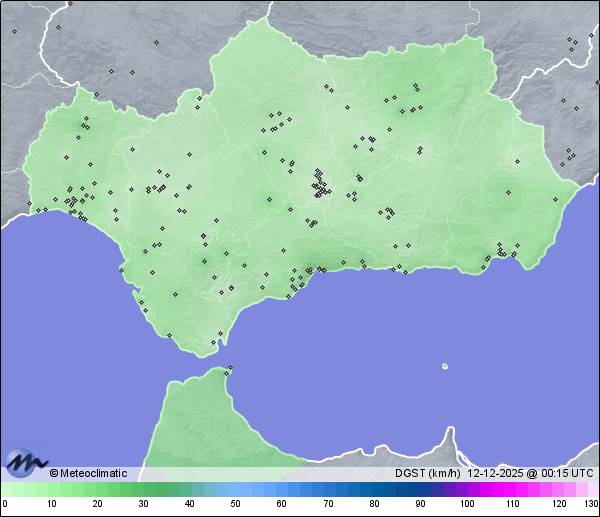Click the dark blue 80 segment of legend
Screen dimensions: 600x517
point(374,489)
